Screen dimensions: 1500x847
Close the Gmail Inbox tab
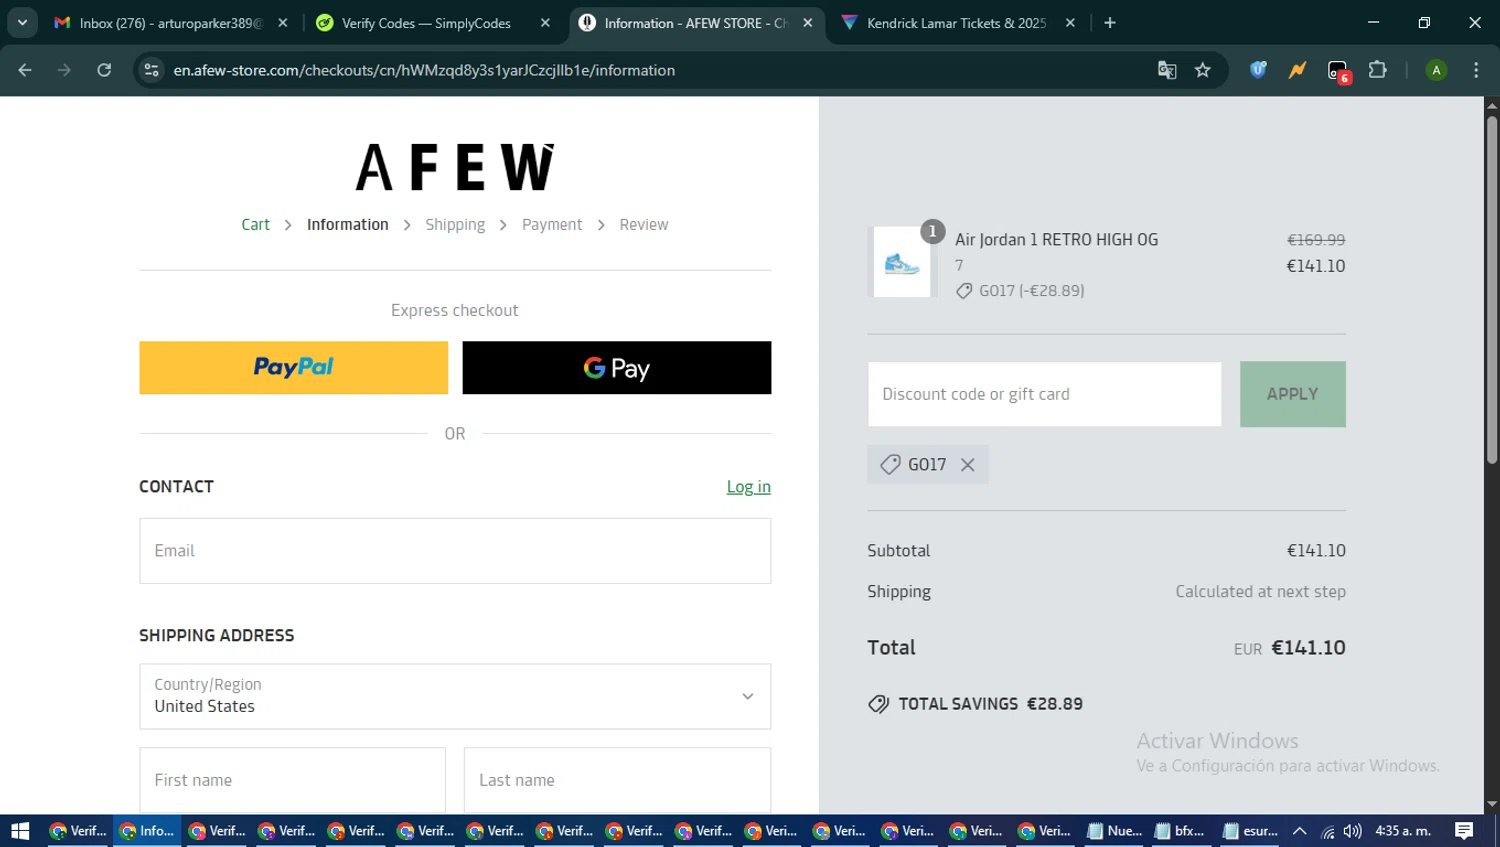(283, 23)
